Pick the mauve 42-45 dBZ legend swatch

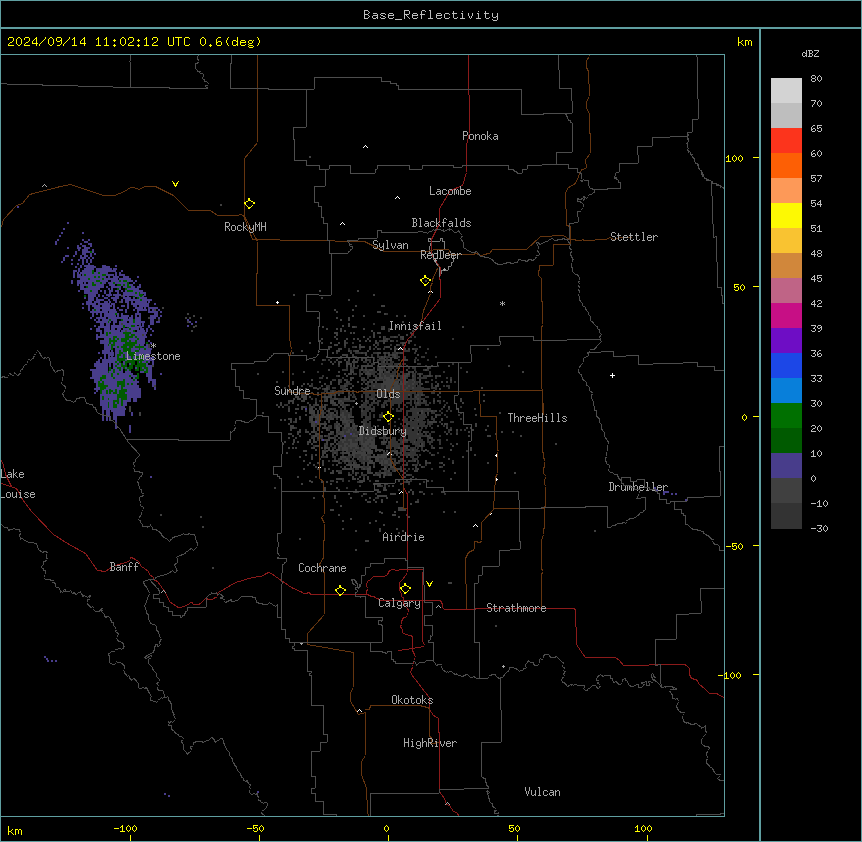tap(786, 291)
